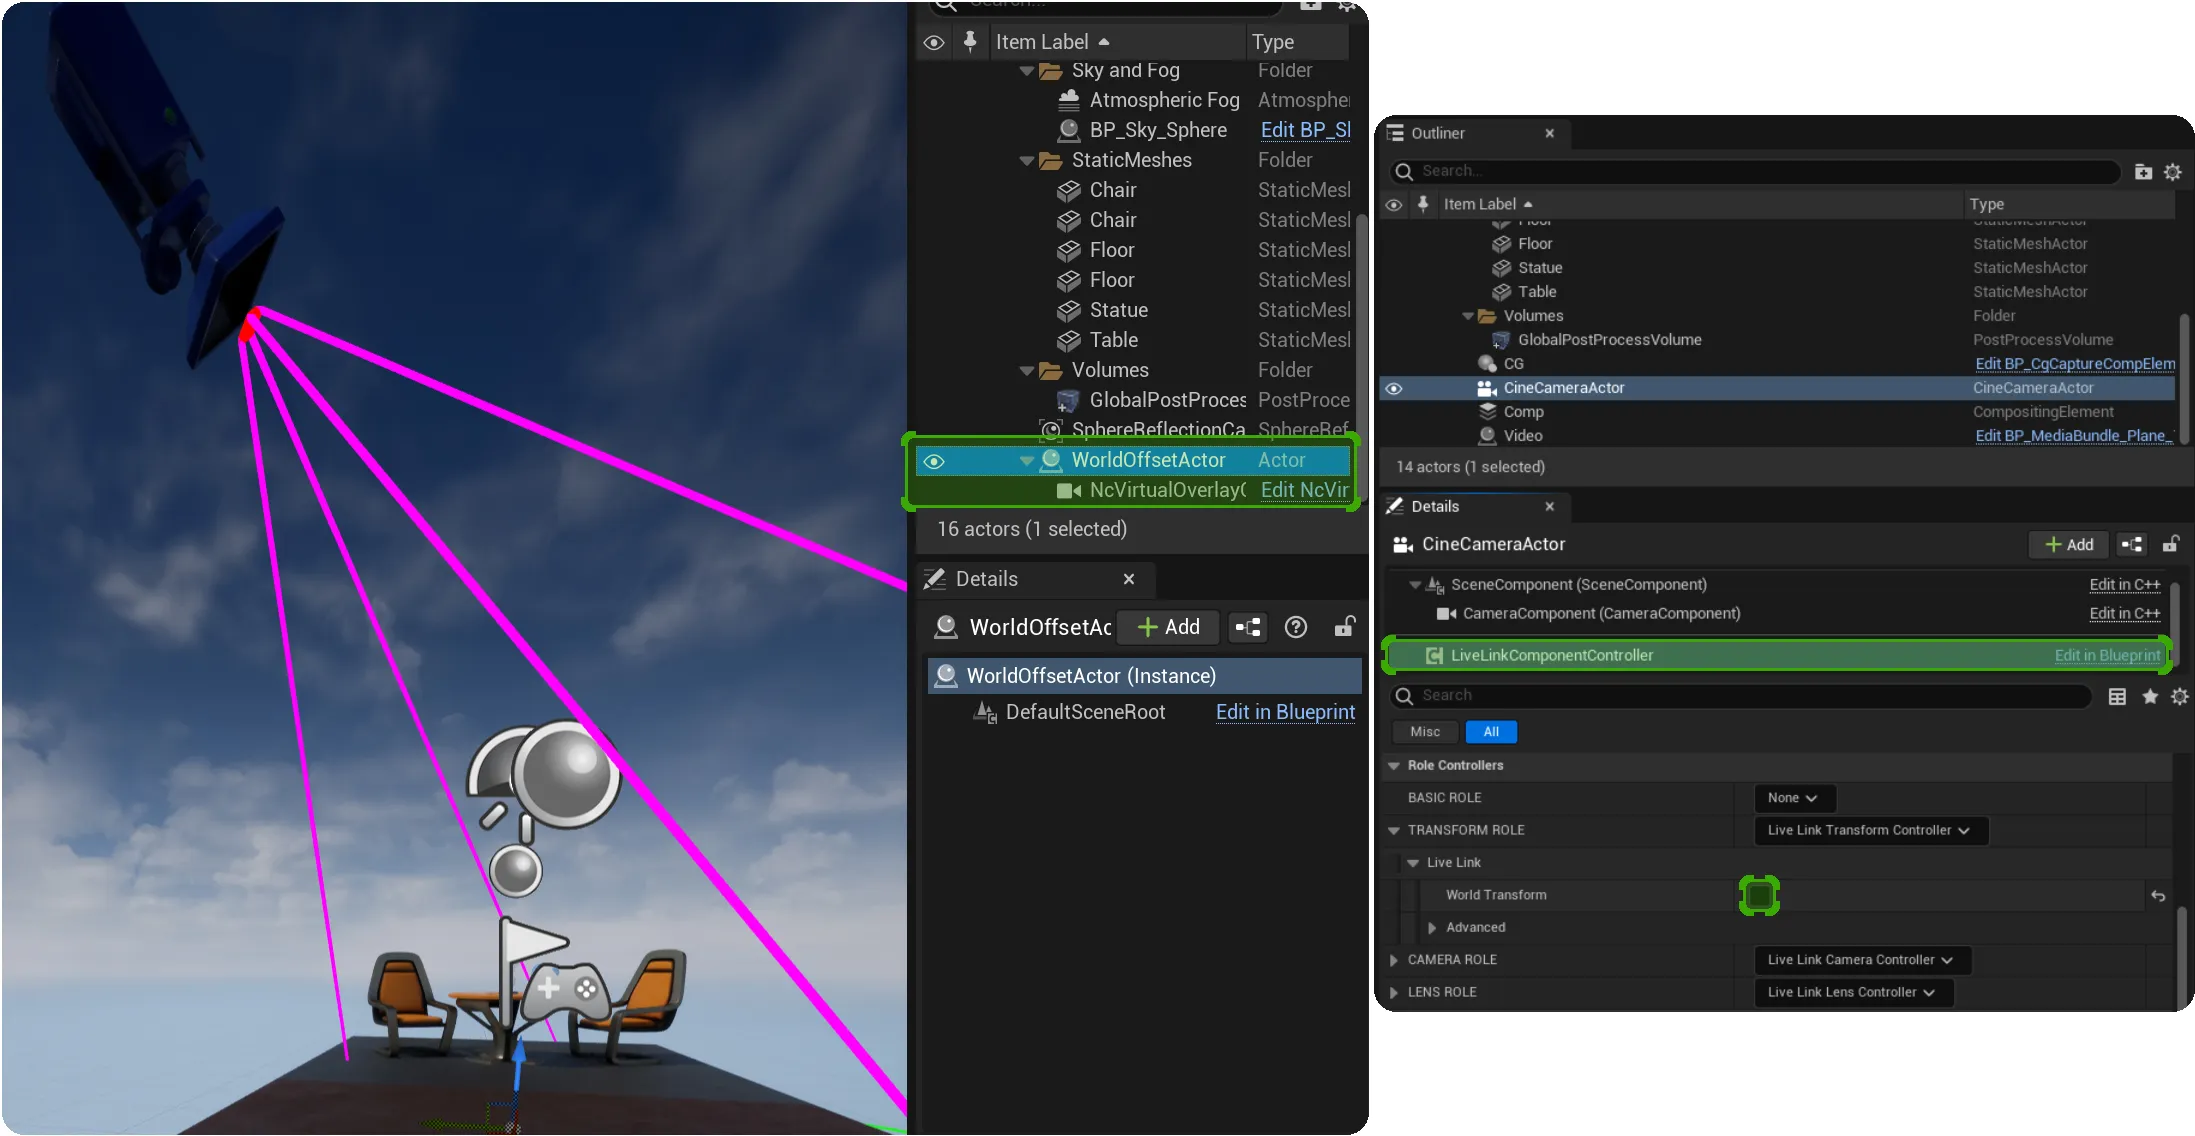Viewport: 2195px width, 1136px height.
Task: Click BP_Sky_Sphere actor icon
Action: [1069, 130]
